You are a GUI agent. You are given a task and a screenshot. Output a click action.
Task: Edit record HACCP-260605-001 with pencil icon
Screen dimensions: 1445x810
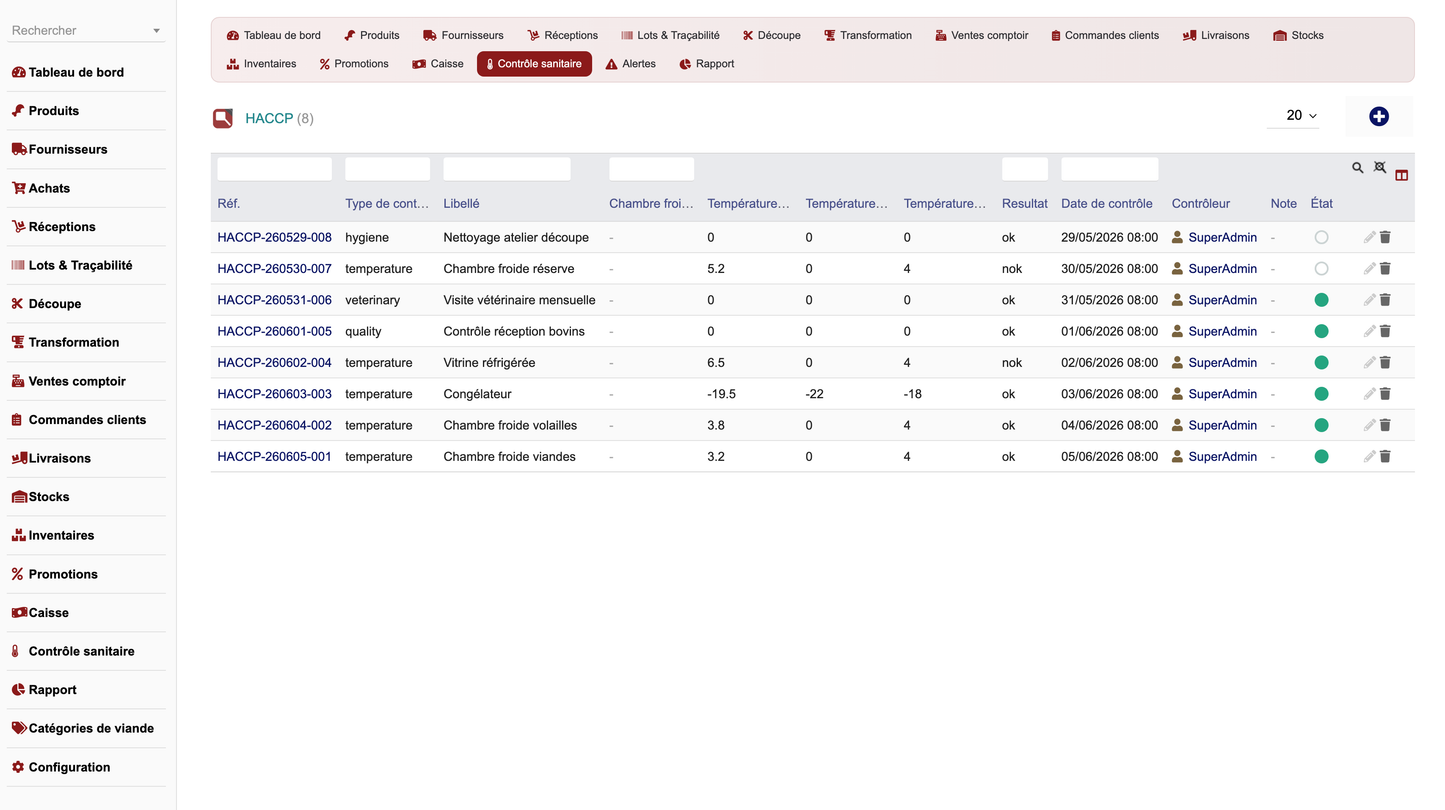(1370, 457)
